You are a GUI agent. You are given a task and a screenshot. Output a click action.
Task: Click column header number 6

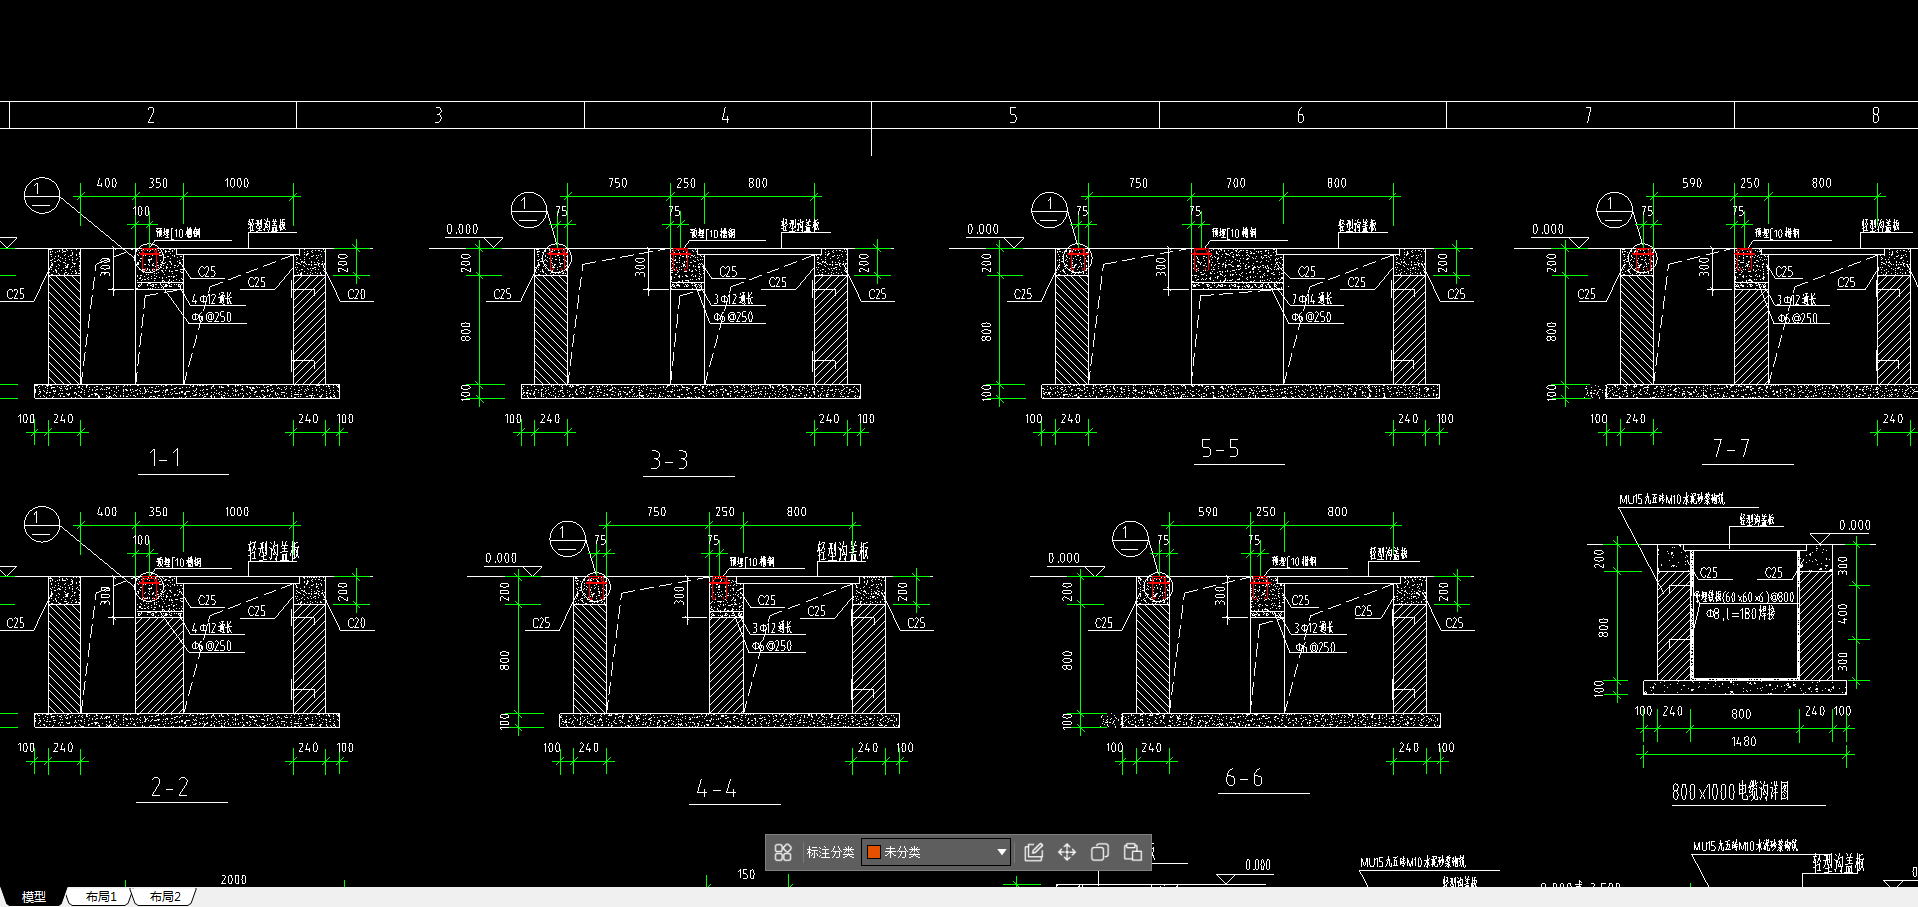(1300, 115)
